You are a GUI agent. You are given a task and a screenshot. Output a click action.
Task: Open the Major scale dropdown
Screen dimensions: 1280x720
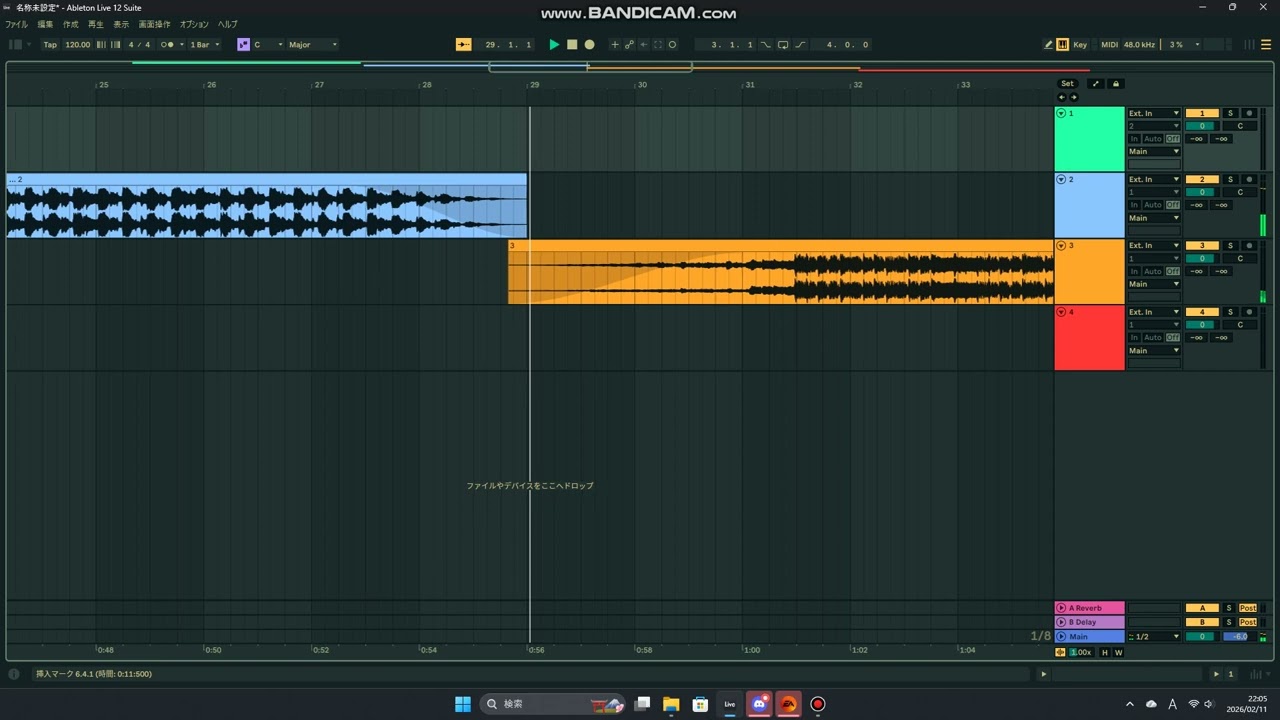click(x=313, y=45)
